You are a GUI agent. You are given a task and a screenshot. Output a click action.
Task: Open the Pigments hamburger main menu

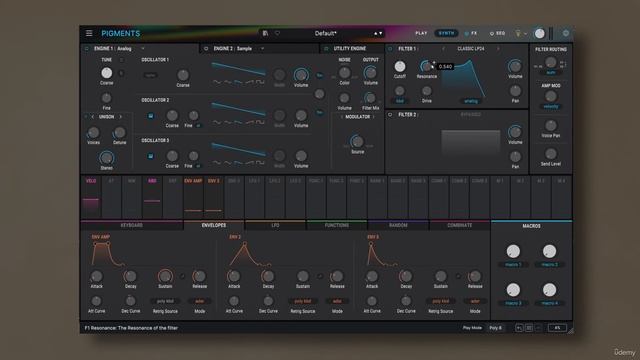pos(89,33)
